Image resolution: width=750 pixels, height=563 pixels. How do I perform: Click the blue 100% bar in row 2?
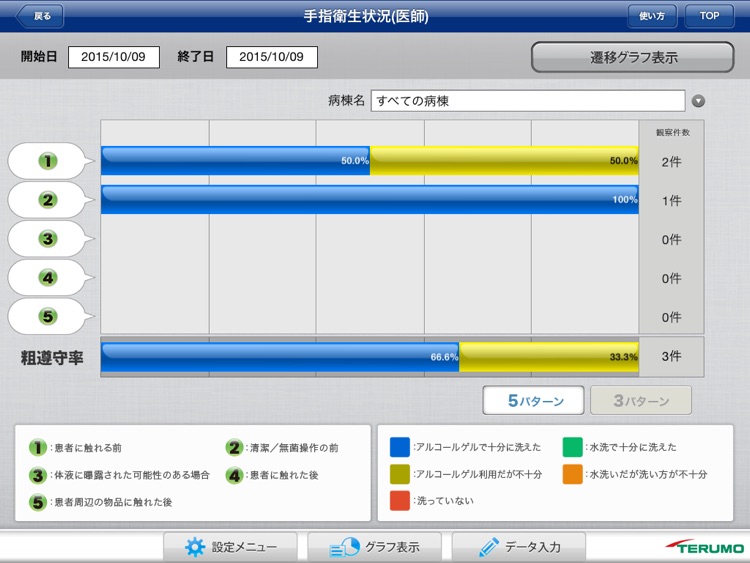(x=370, y=199)
